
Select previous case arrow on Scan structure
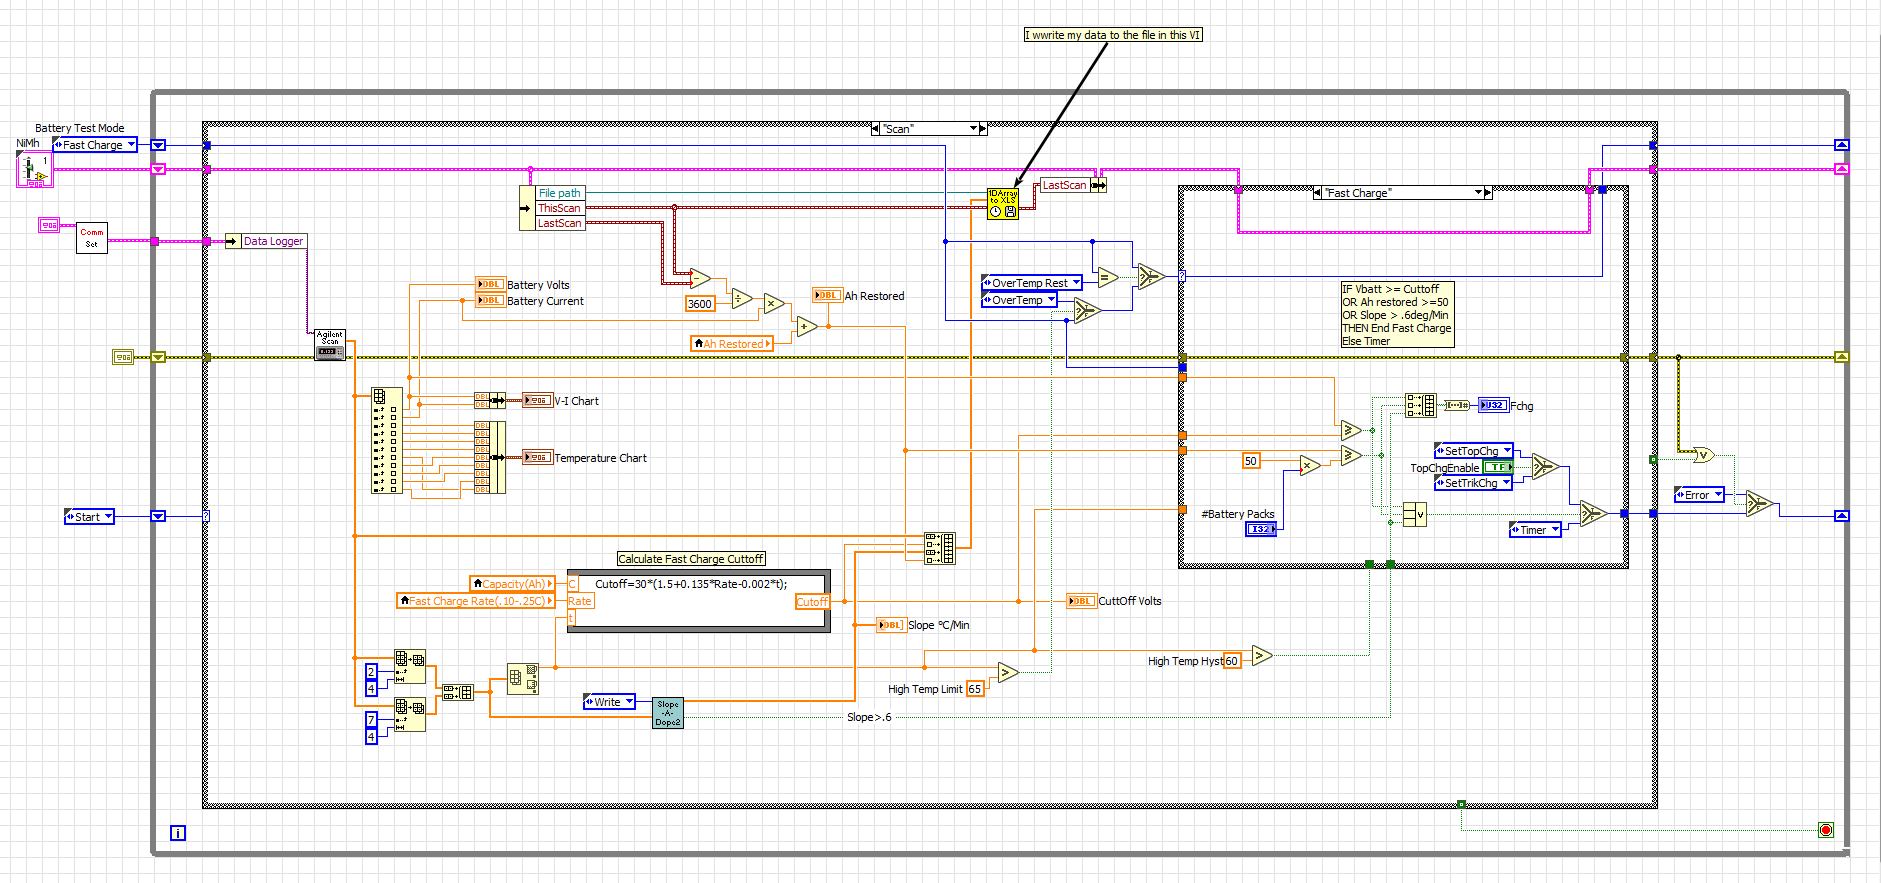point(876,129)
